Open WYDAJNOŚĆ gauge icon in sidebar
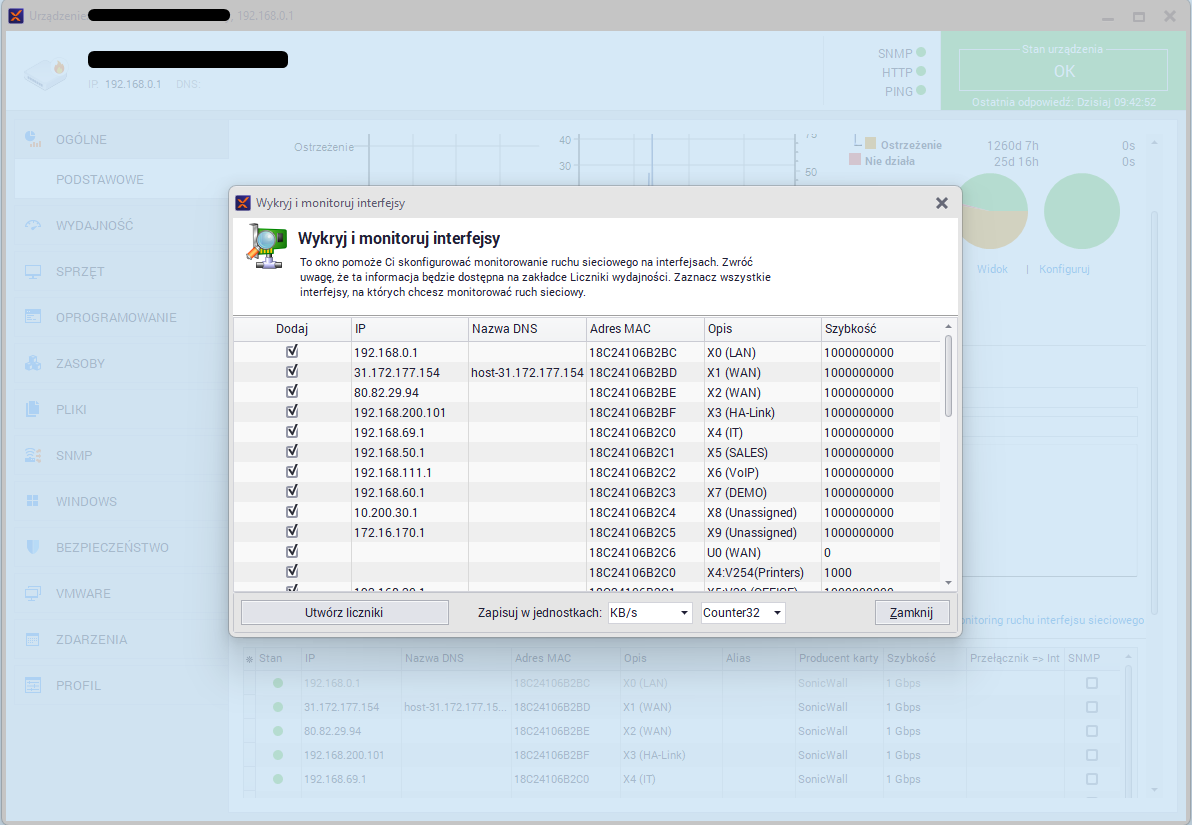Screen dimensions: 1192x825 pos(33,226)
